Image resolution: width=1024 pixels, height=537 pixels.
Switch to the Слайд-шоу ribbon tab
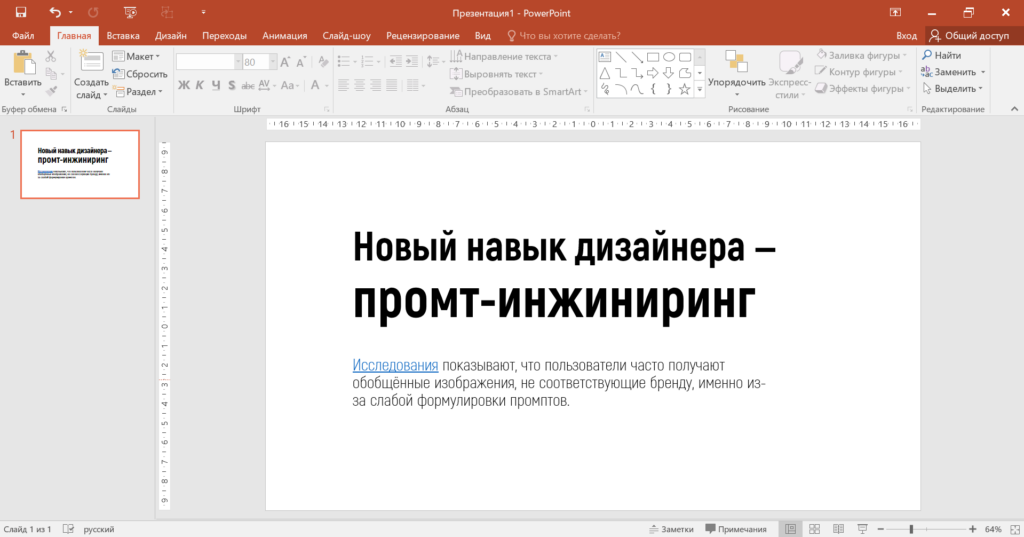[346, 36]
